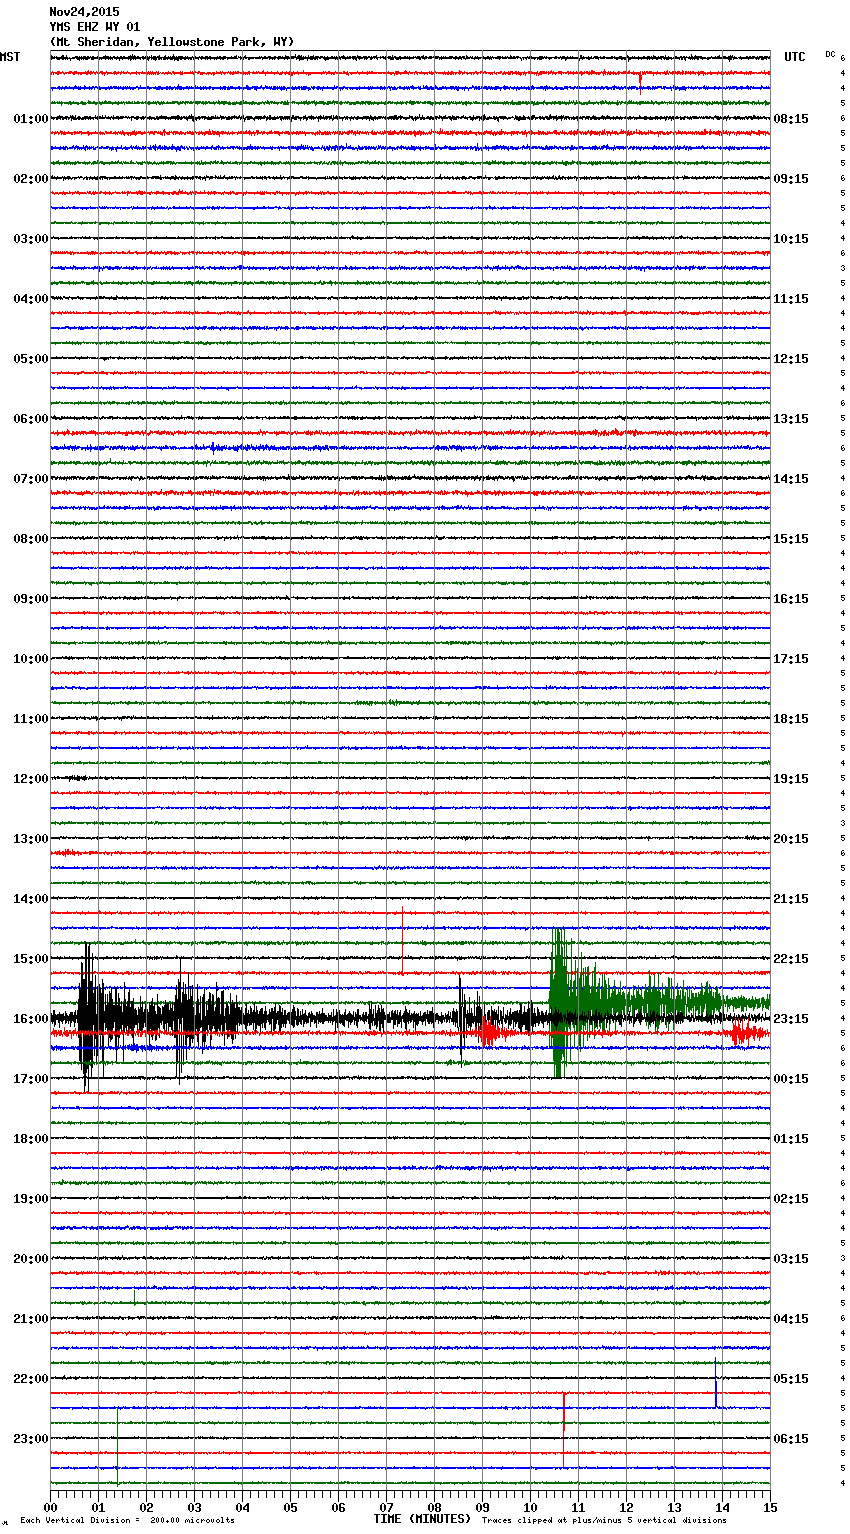Screen dimensions: 850x1534
Task: Click the 01:00 MST row label
Action: click(x=30, y=119)
